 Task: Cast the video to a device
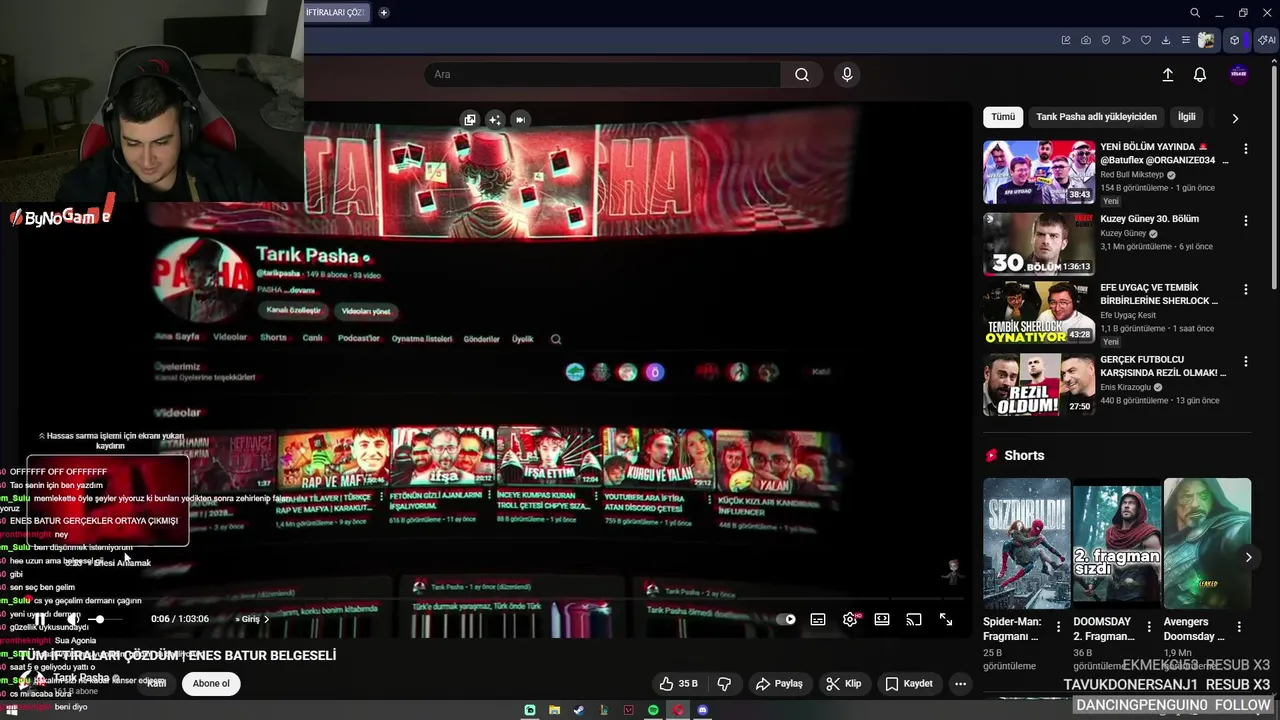tap(914, 620)
